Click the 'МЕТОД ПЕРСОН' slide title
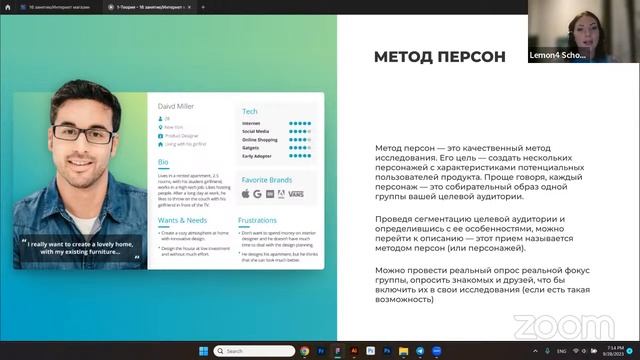This screenshot has width=640, height=360. coord(440,57)
